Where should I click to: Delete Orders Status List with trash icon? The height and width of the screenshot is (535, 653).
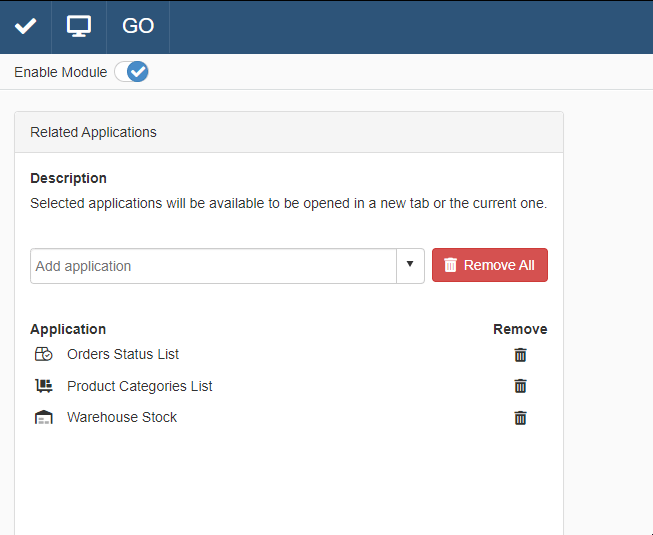[x=520, y=355]
